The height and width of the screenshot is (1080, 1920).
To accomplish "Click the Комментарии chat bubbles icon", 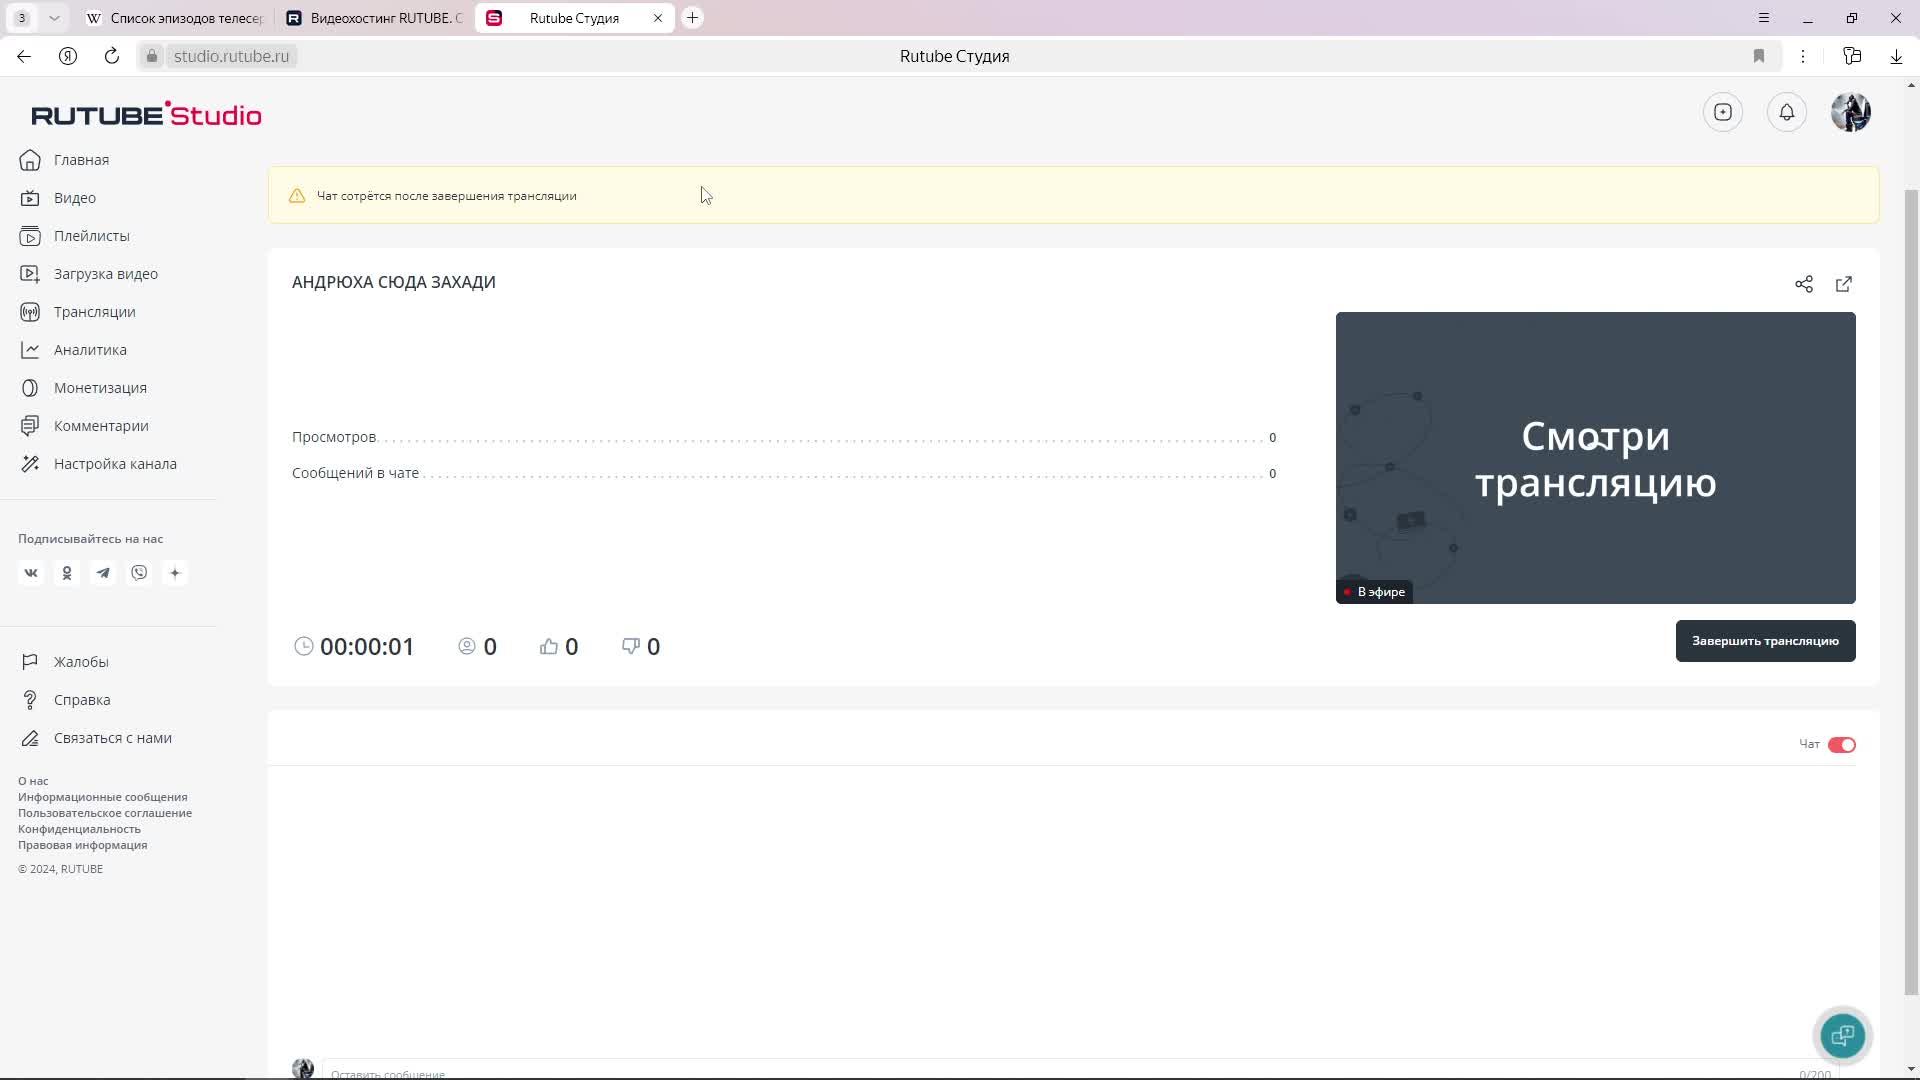I will (x=30, y=426).
